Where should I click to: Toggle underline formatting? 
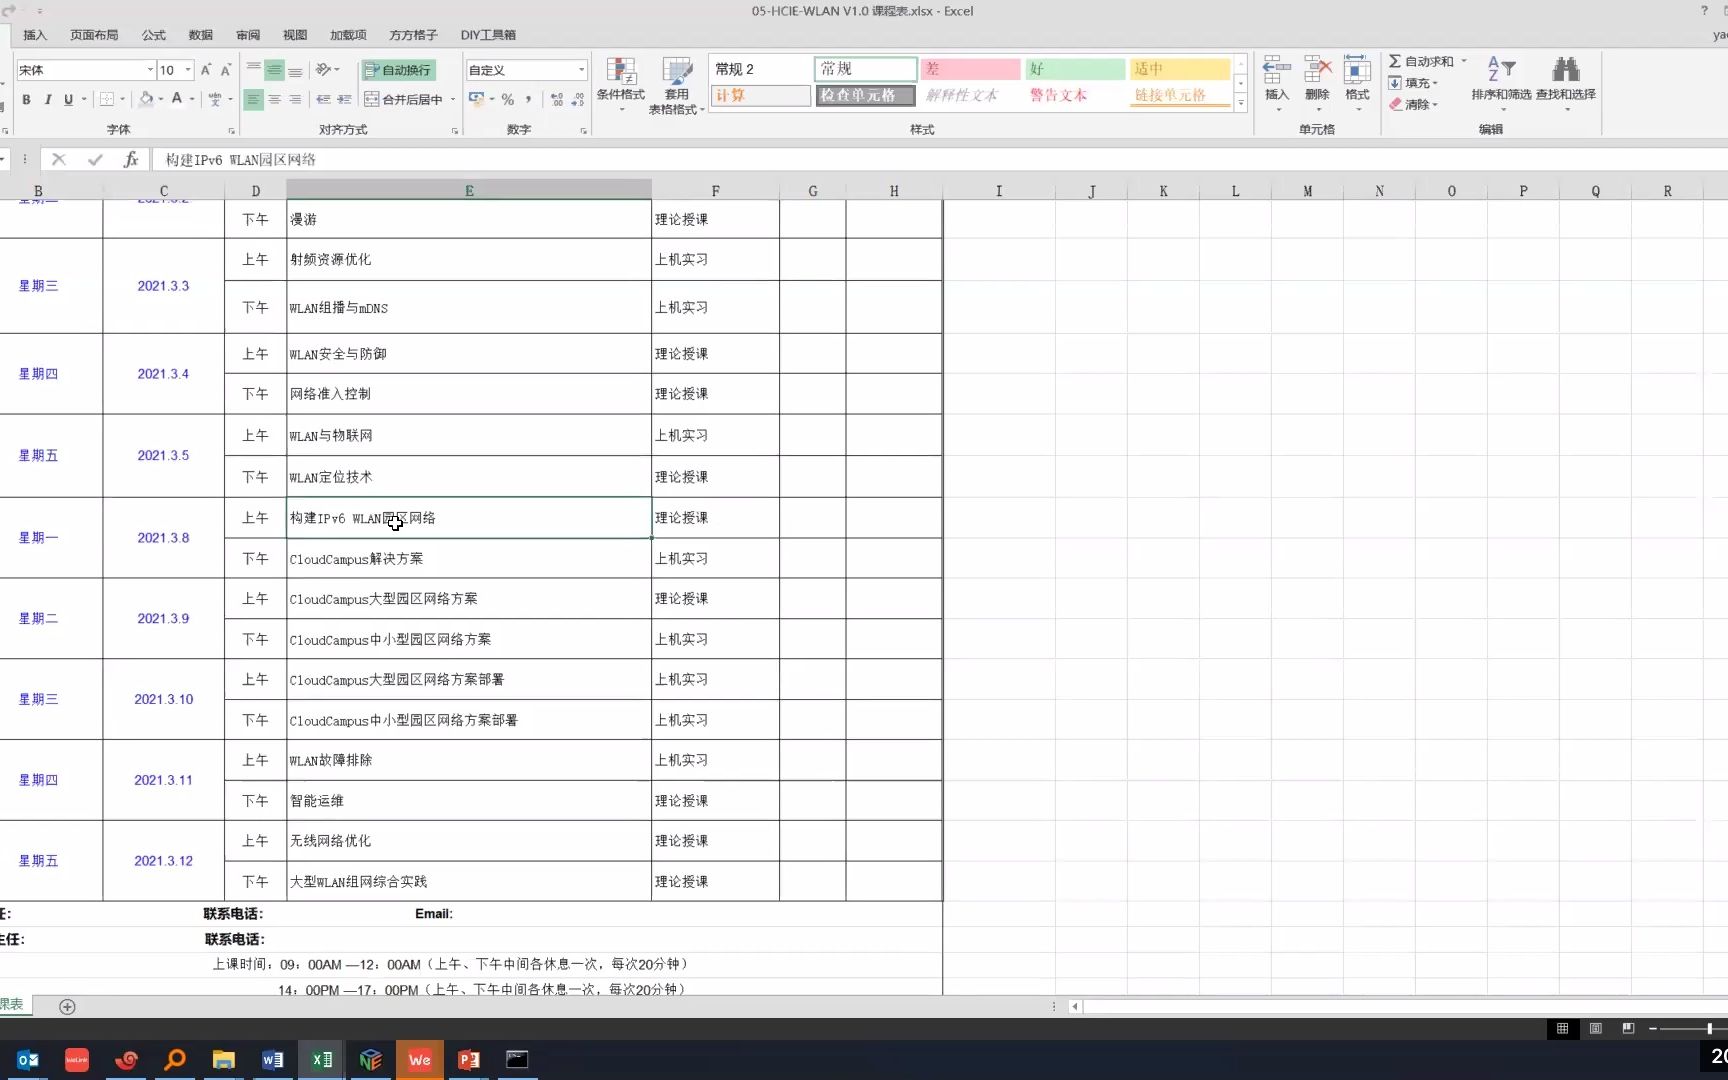[x=68, y=99]
